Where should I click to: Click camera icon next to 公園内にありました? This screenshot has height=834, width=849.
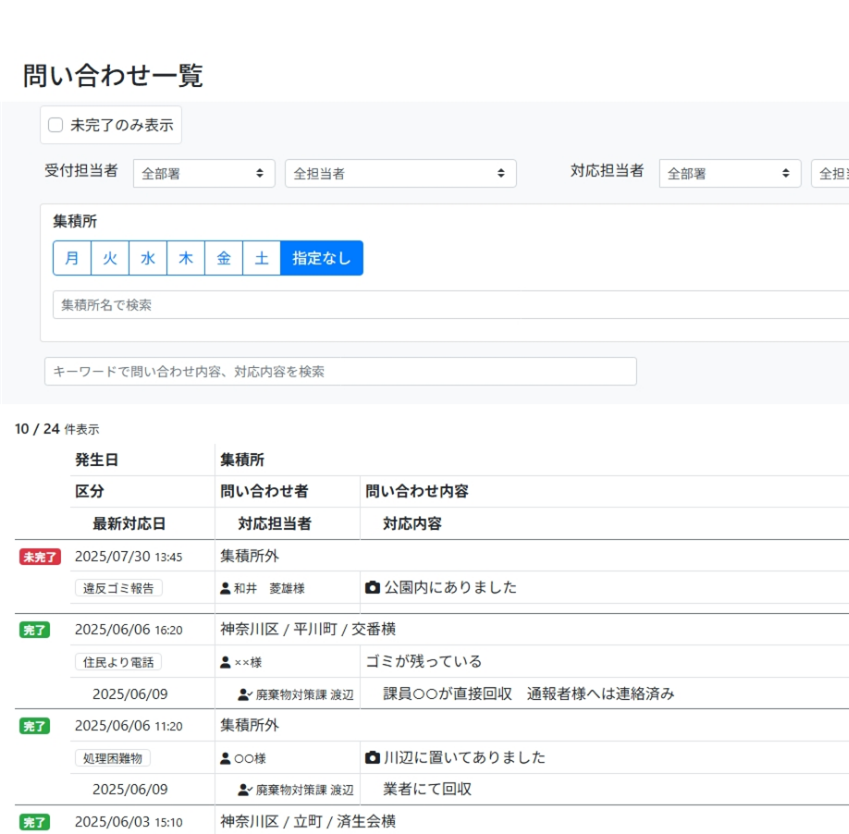tap(372, 588)
